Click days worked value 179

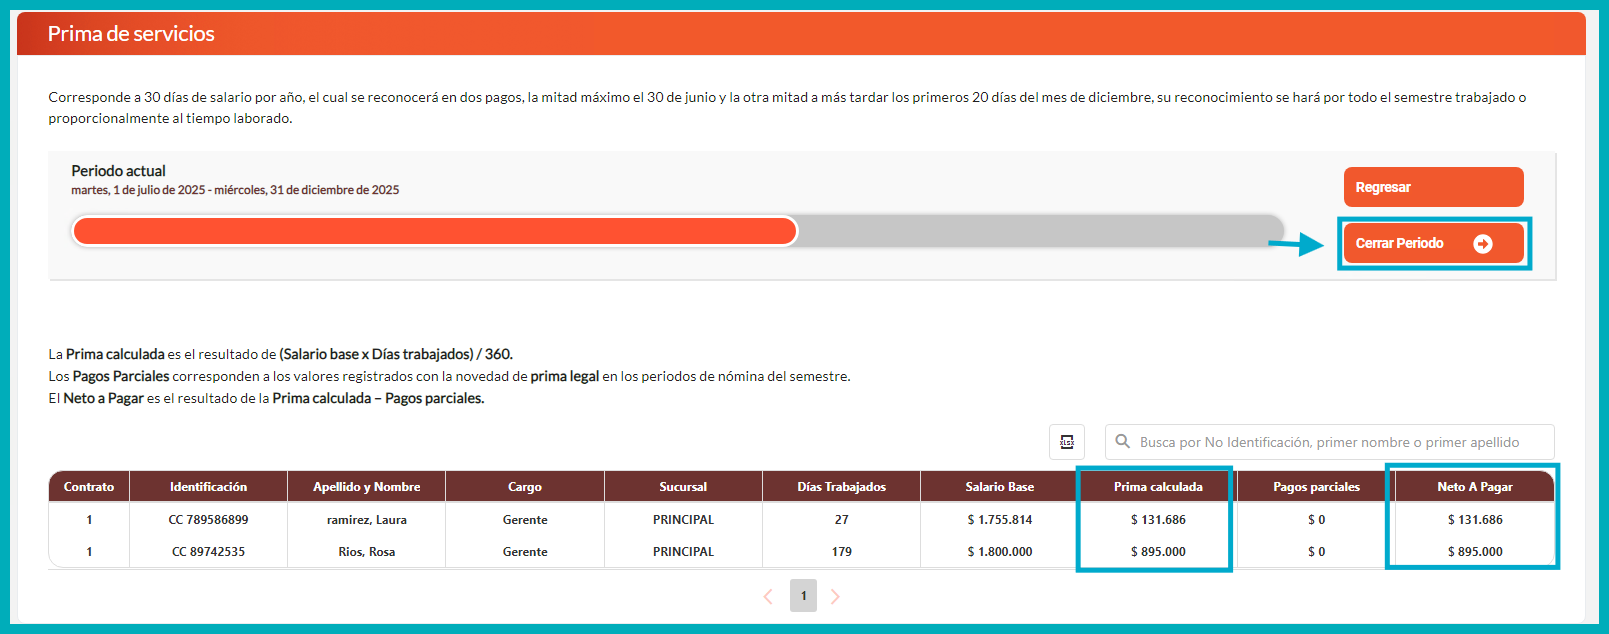[x=841, y=552]
